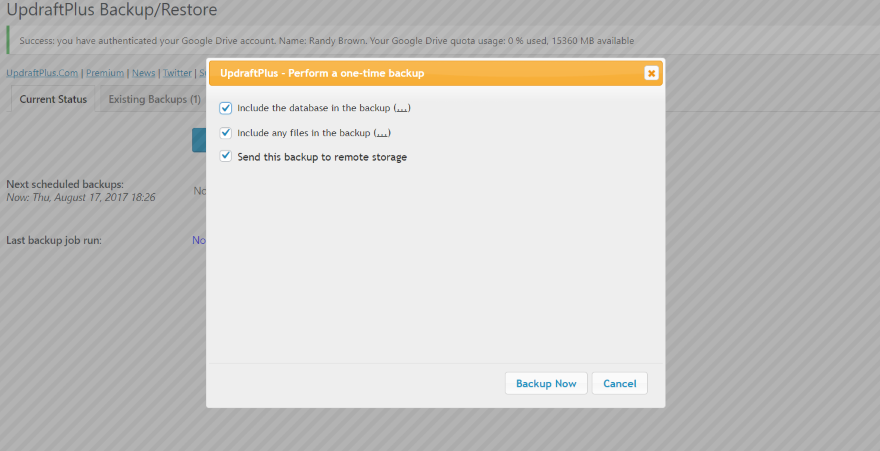This screenshot has height=451, width=880.
Task: Click the Backup Now button
Action: coord(546,383)
